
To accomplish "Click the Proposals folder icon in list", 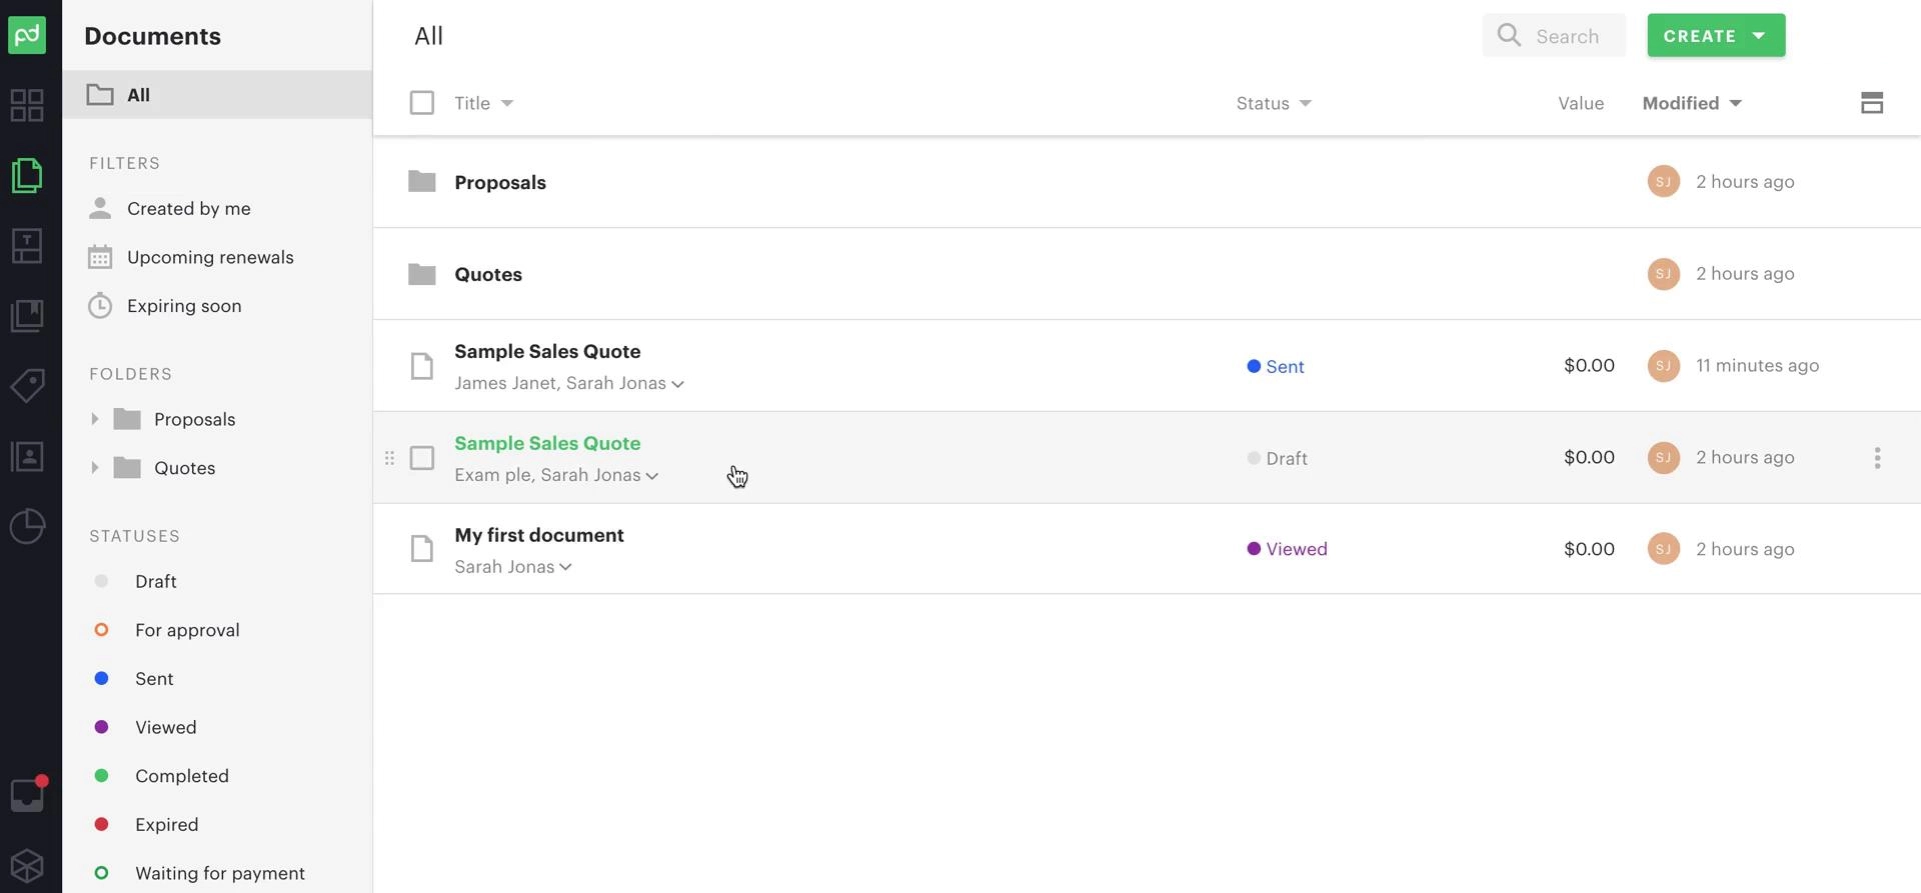I will (422, 181).
